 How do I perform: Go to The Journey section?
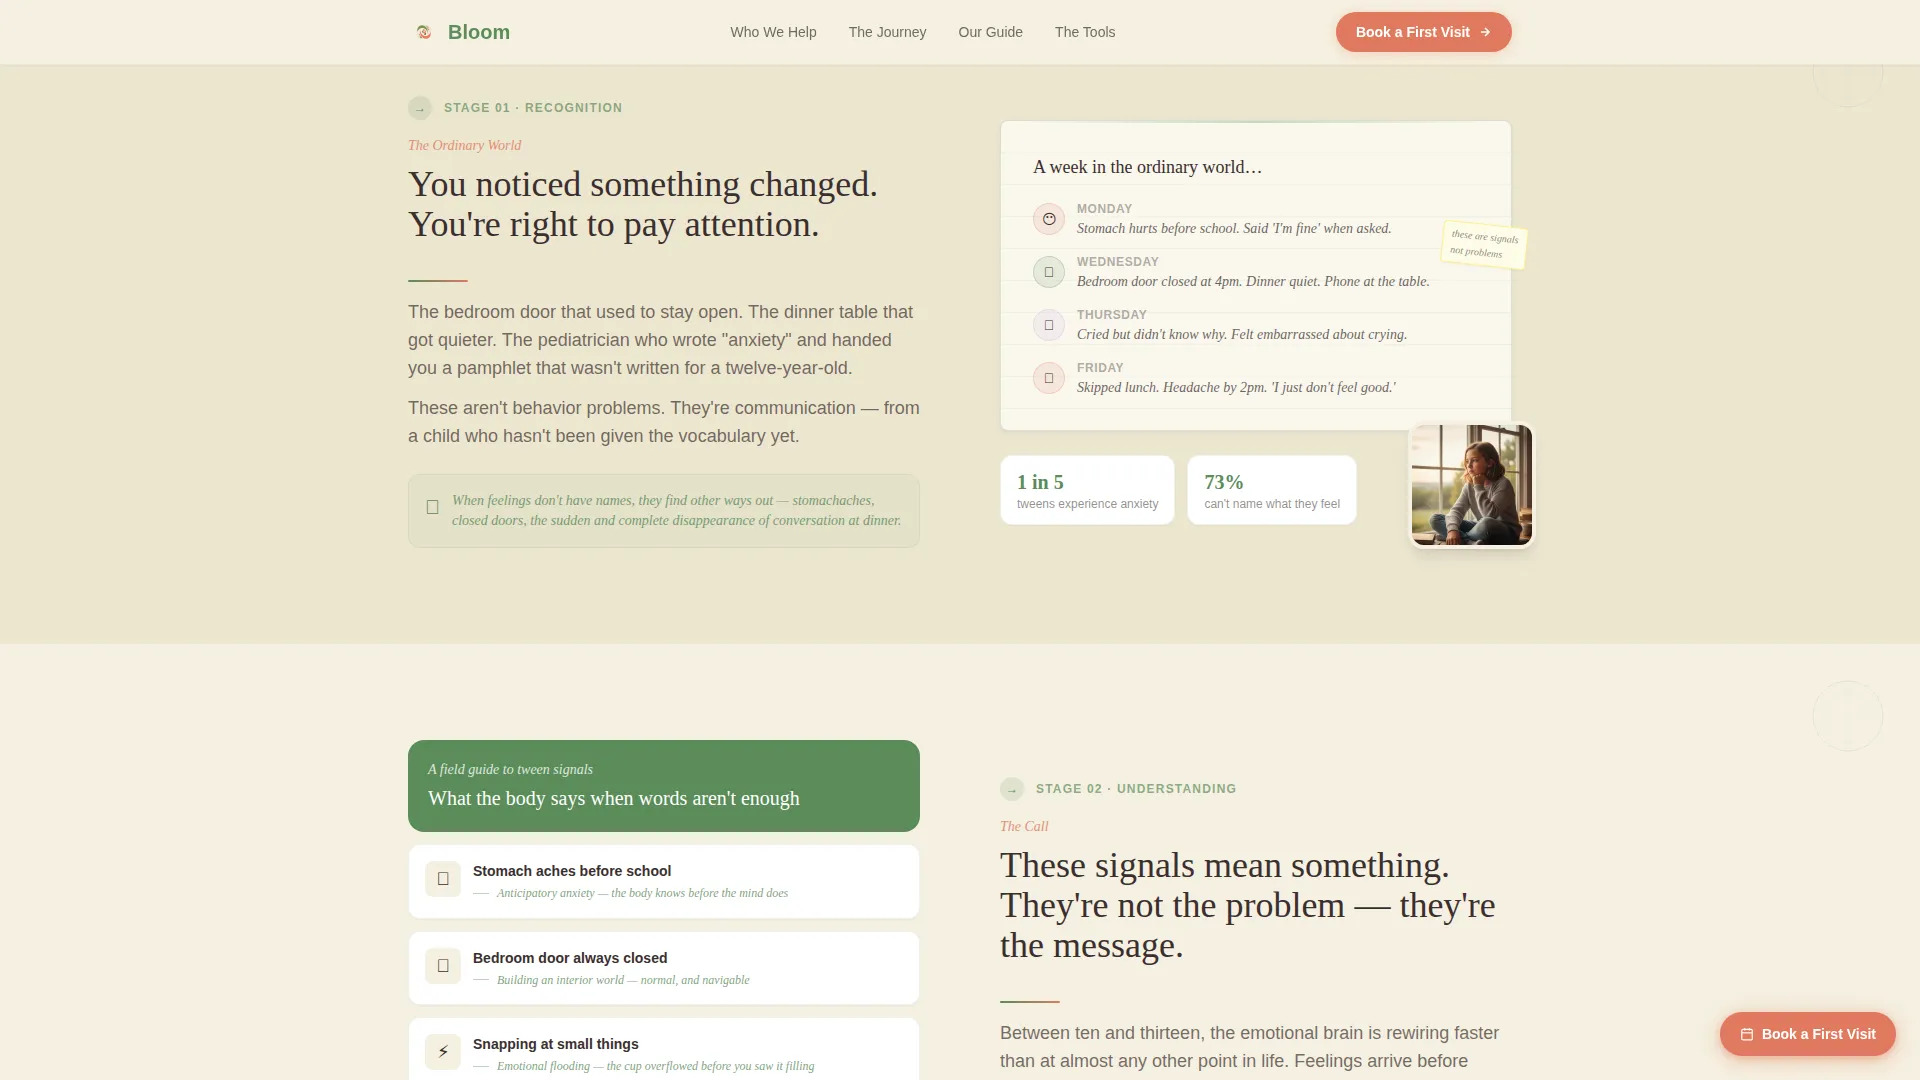[887, 32]
